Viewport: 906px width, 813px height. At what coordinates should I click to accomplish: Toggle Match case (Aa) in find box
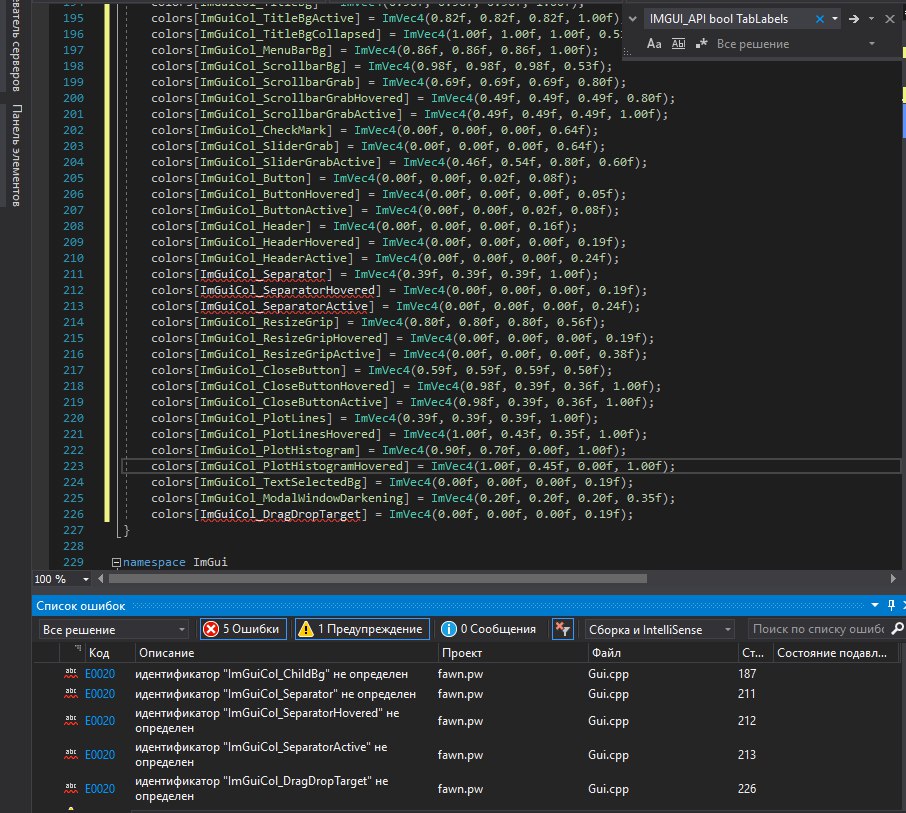(x=654, y=44)
